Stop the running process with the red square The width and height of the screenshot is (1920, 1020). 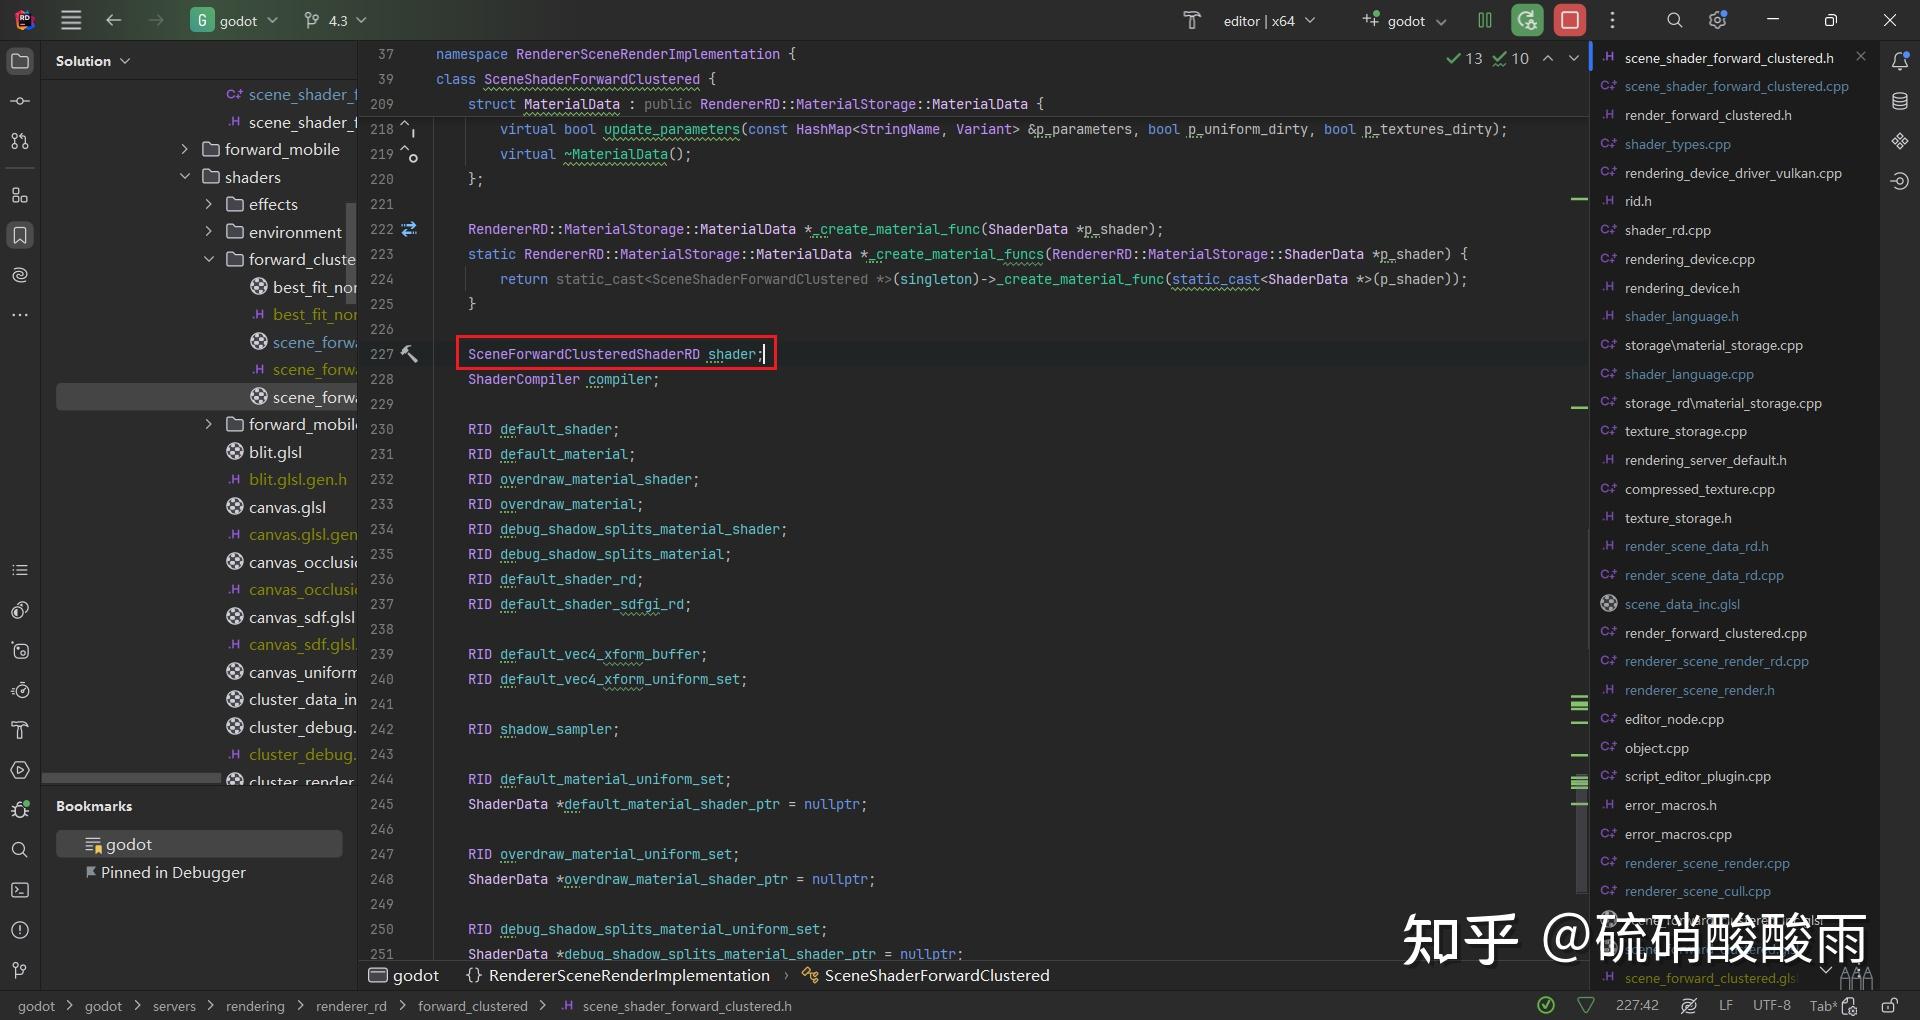point(1570,20)
